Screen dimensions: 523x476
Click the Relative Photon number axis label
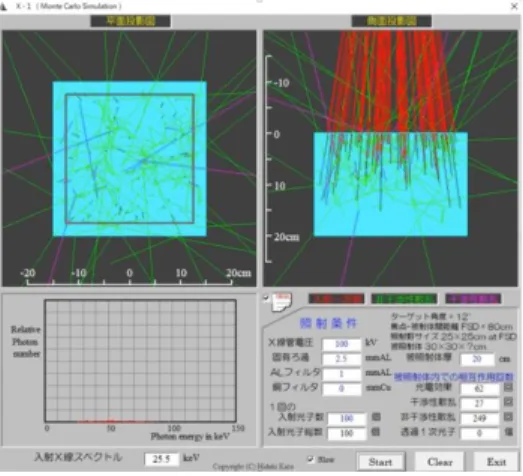click(x=26, y=342)
